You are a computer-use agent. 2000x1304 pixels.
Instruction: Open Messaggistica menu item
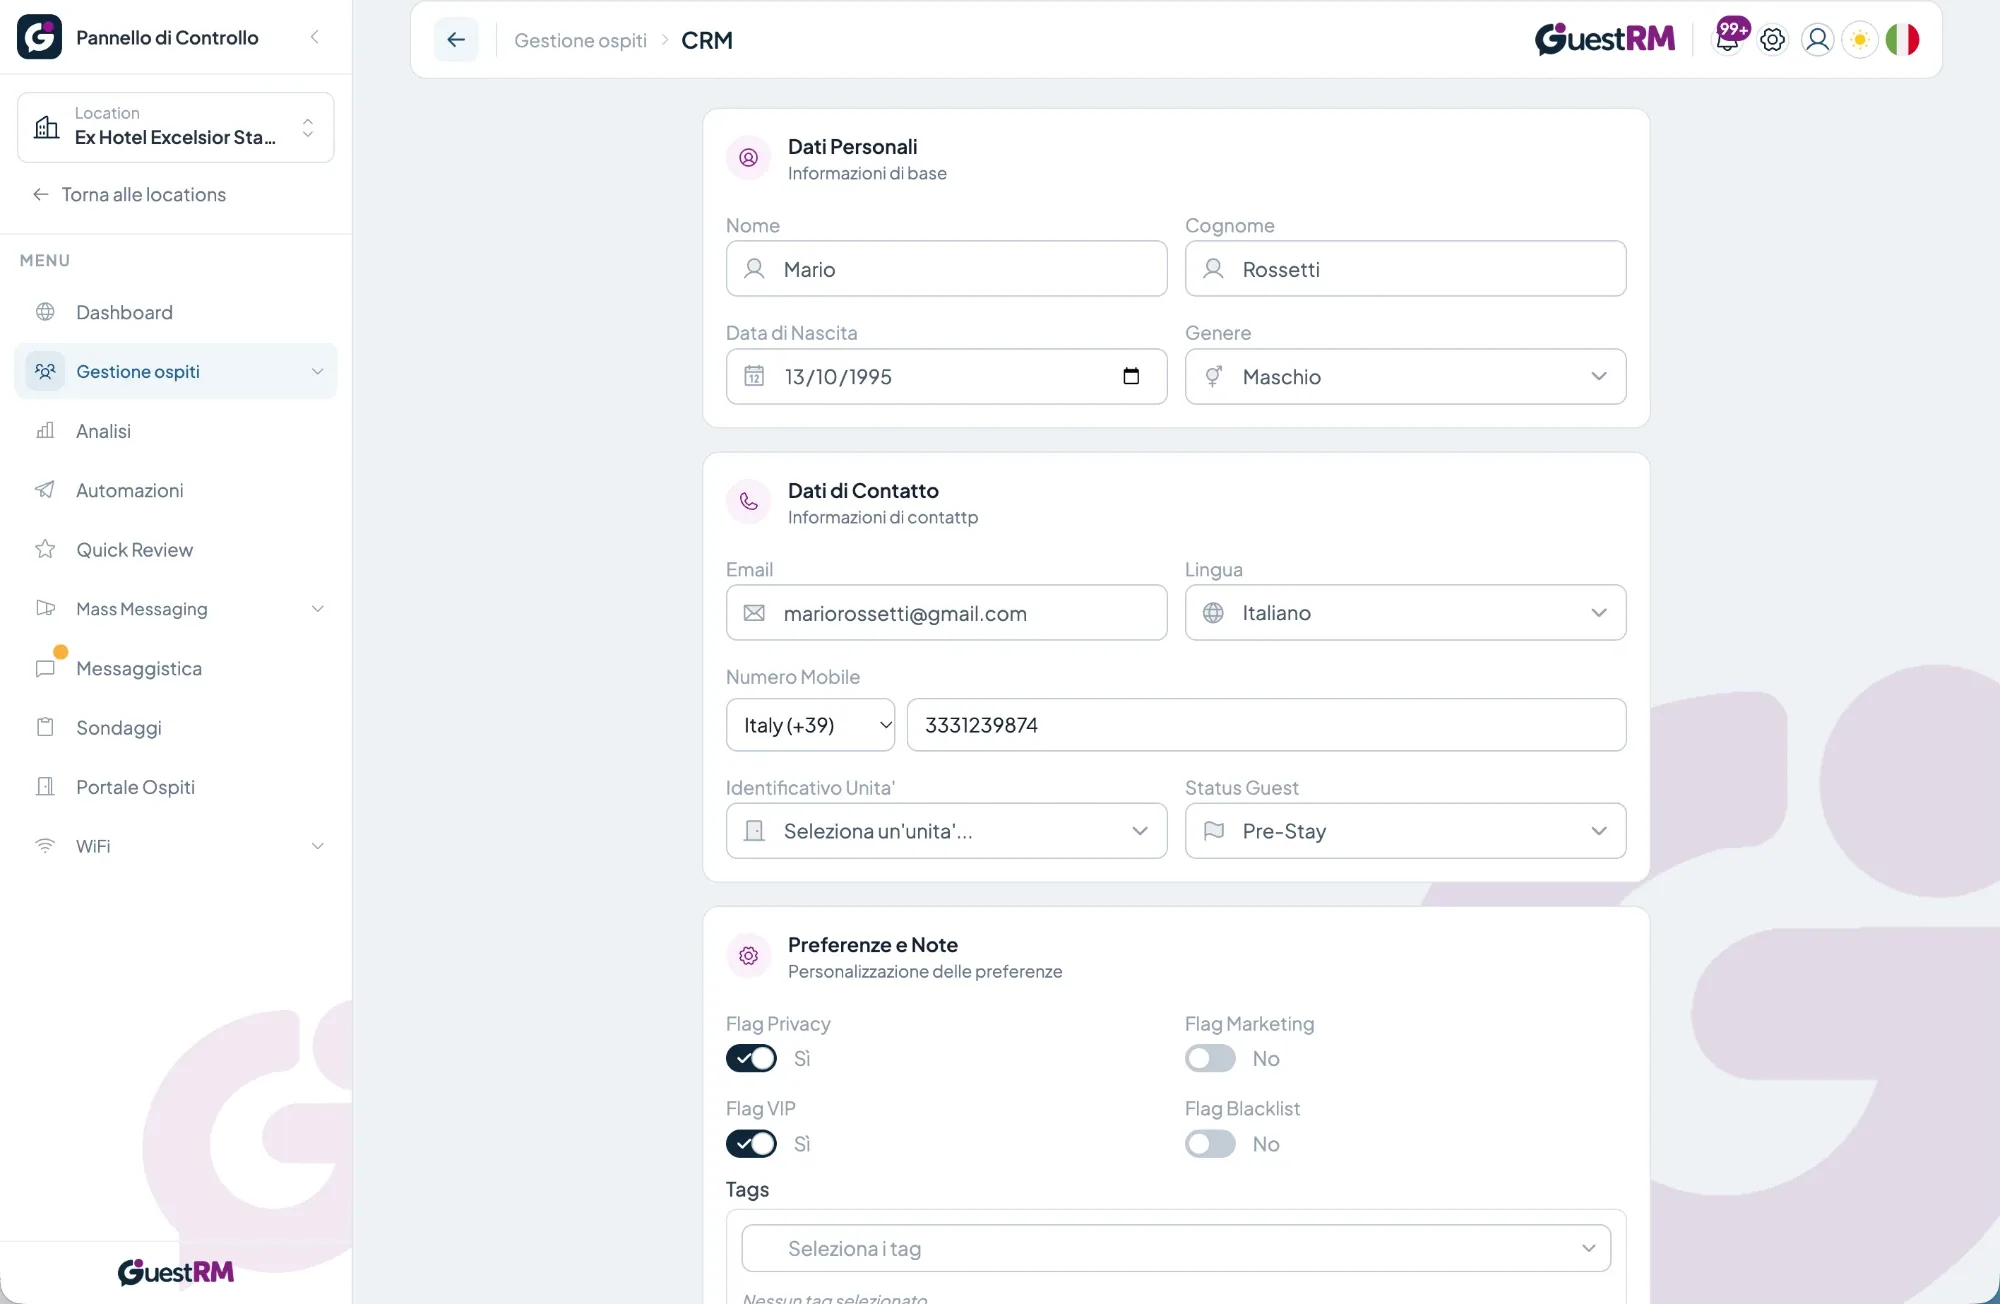point(176,668)
